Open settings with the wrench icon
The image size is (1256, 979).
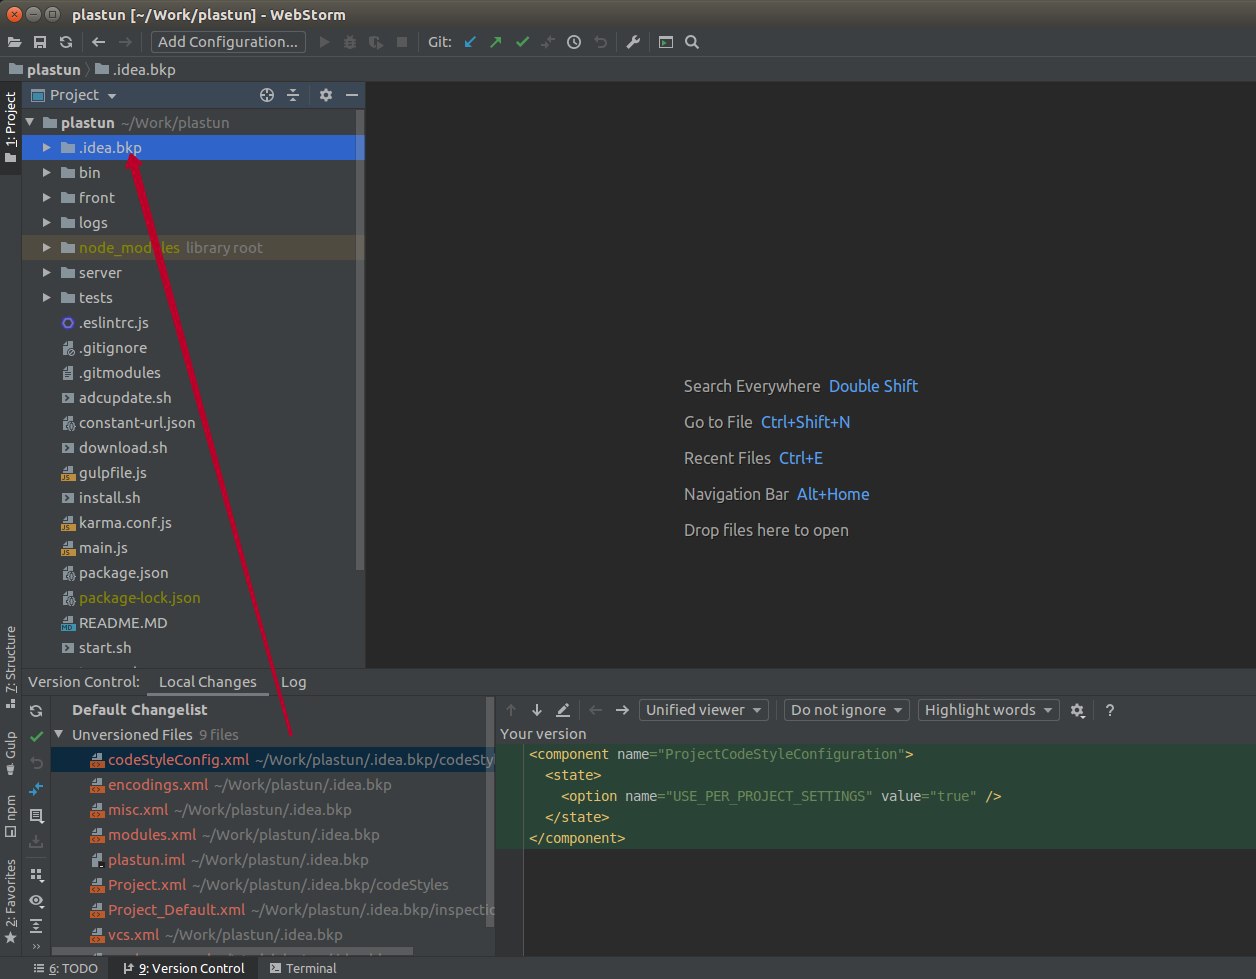pyautogui.click(x=633, y=42)
